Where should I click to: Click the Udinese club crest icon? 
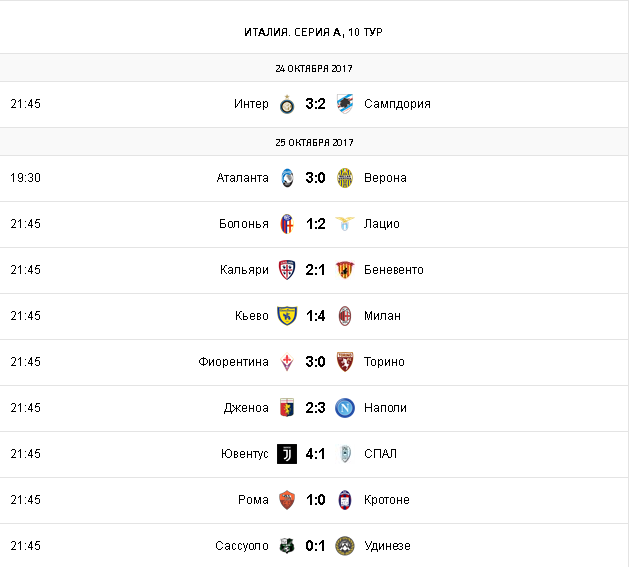click(x=345, y=546)
